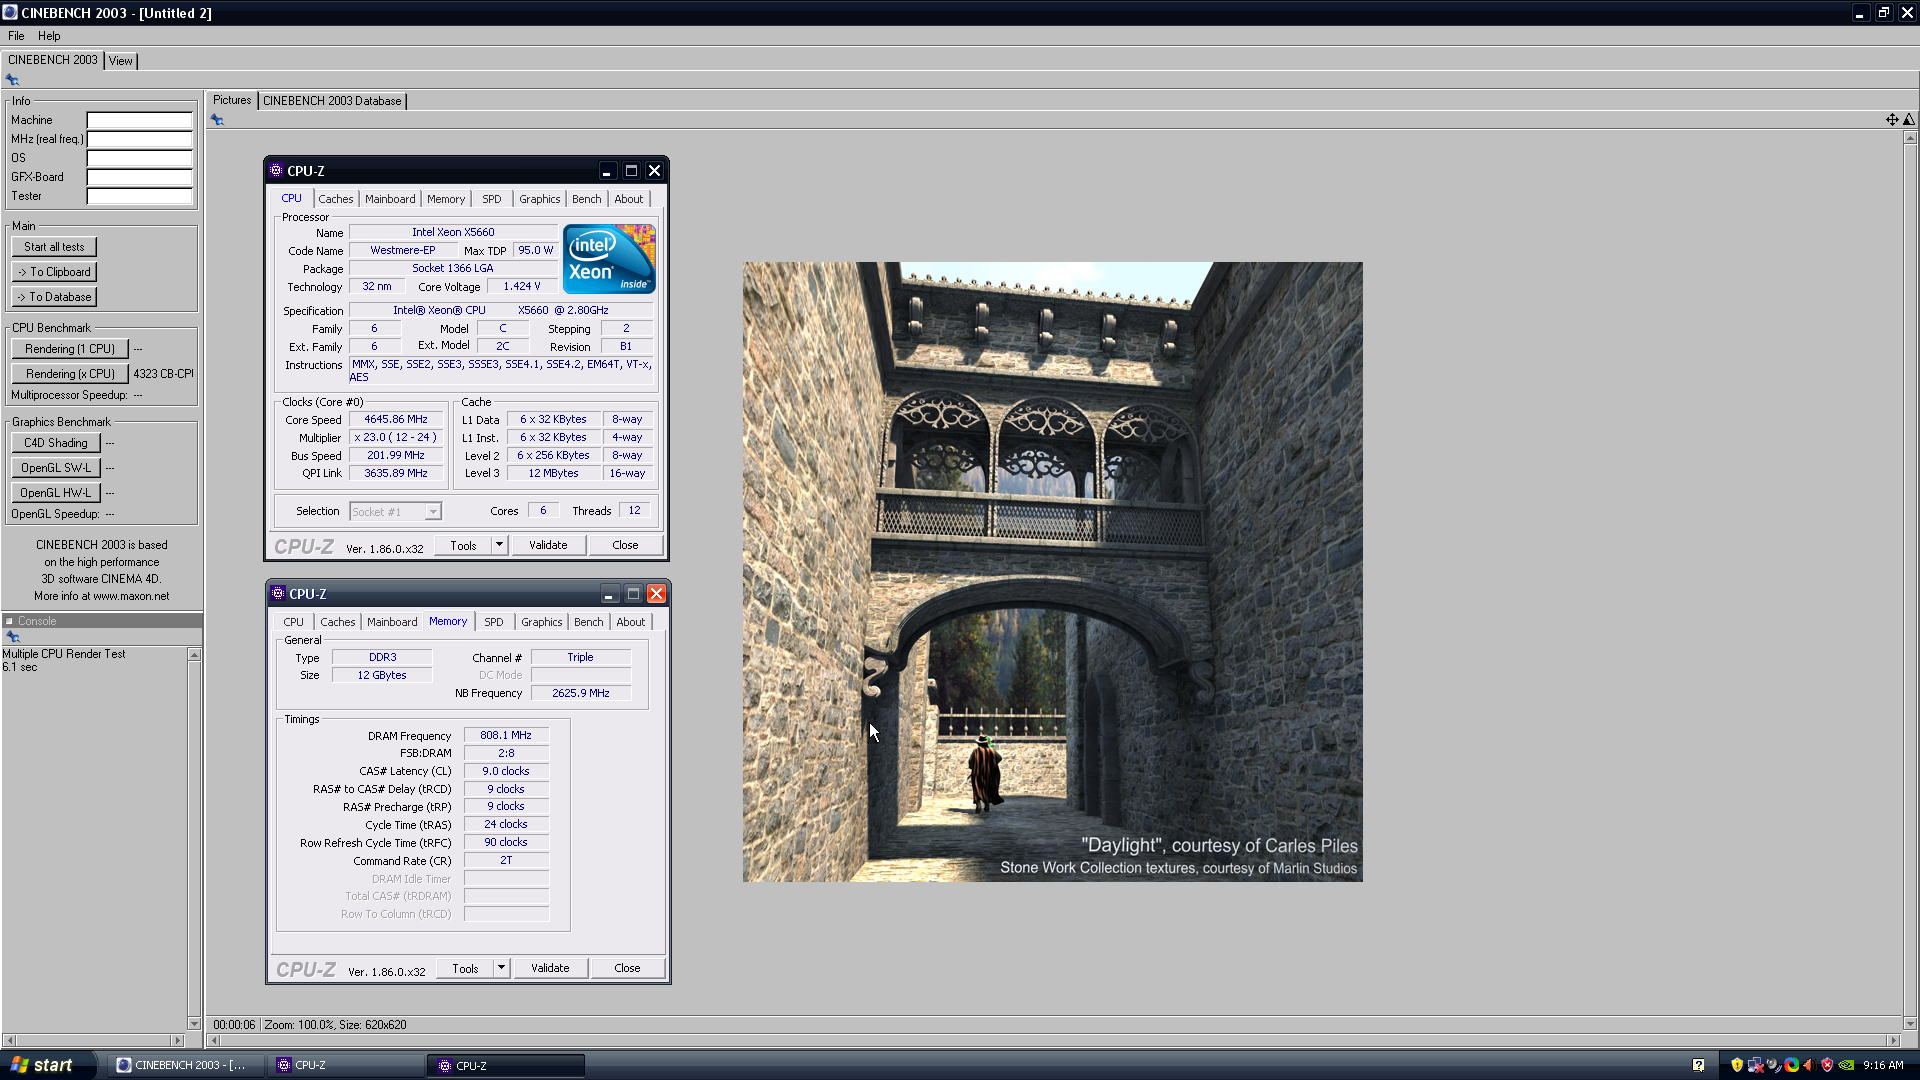Viewport: 1920px width, 1080px height.
Task: Click the speaker device tray icon
Action: [1773, 1065]
